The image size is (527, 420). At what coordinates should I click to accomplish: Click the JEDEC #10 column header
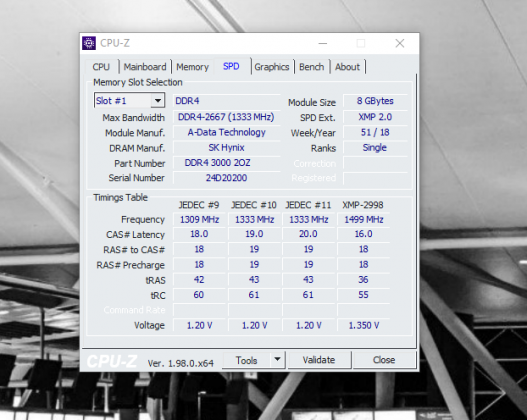point(254,205)
